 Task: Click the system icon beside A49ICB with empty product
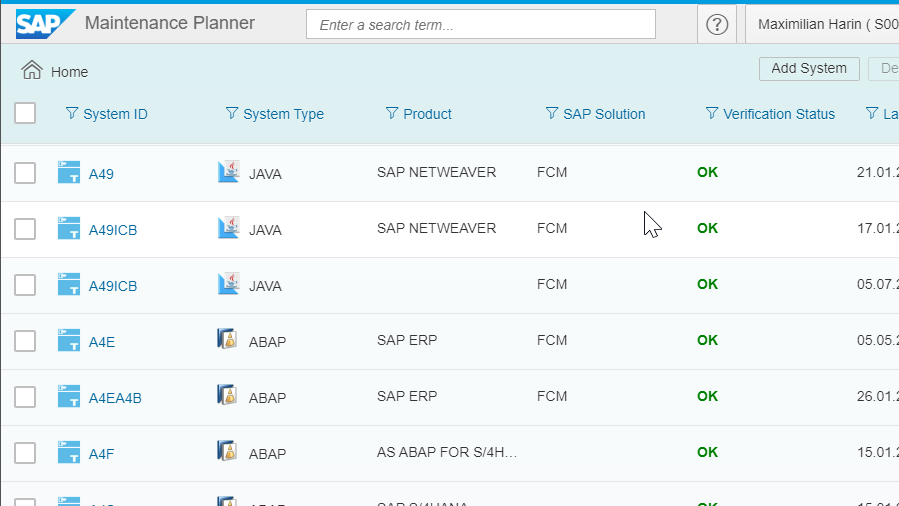69,284
